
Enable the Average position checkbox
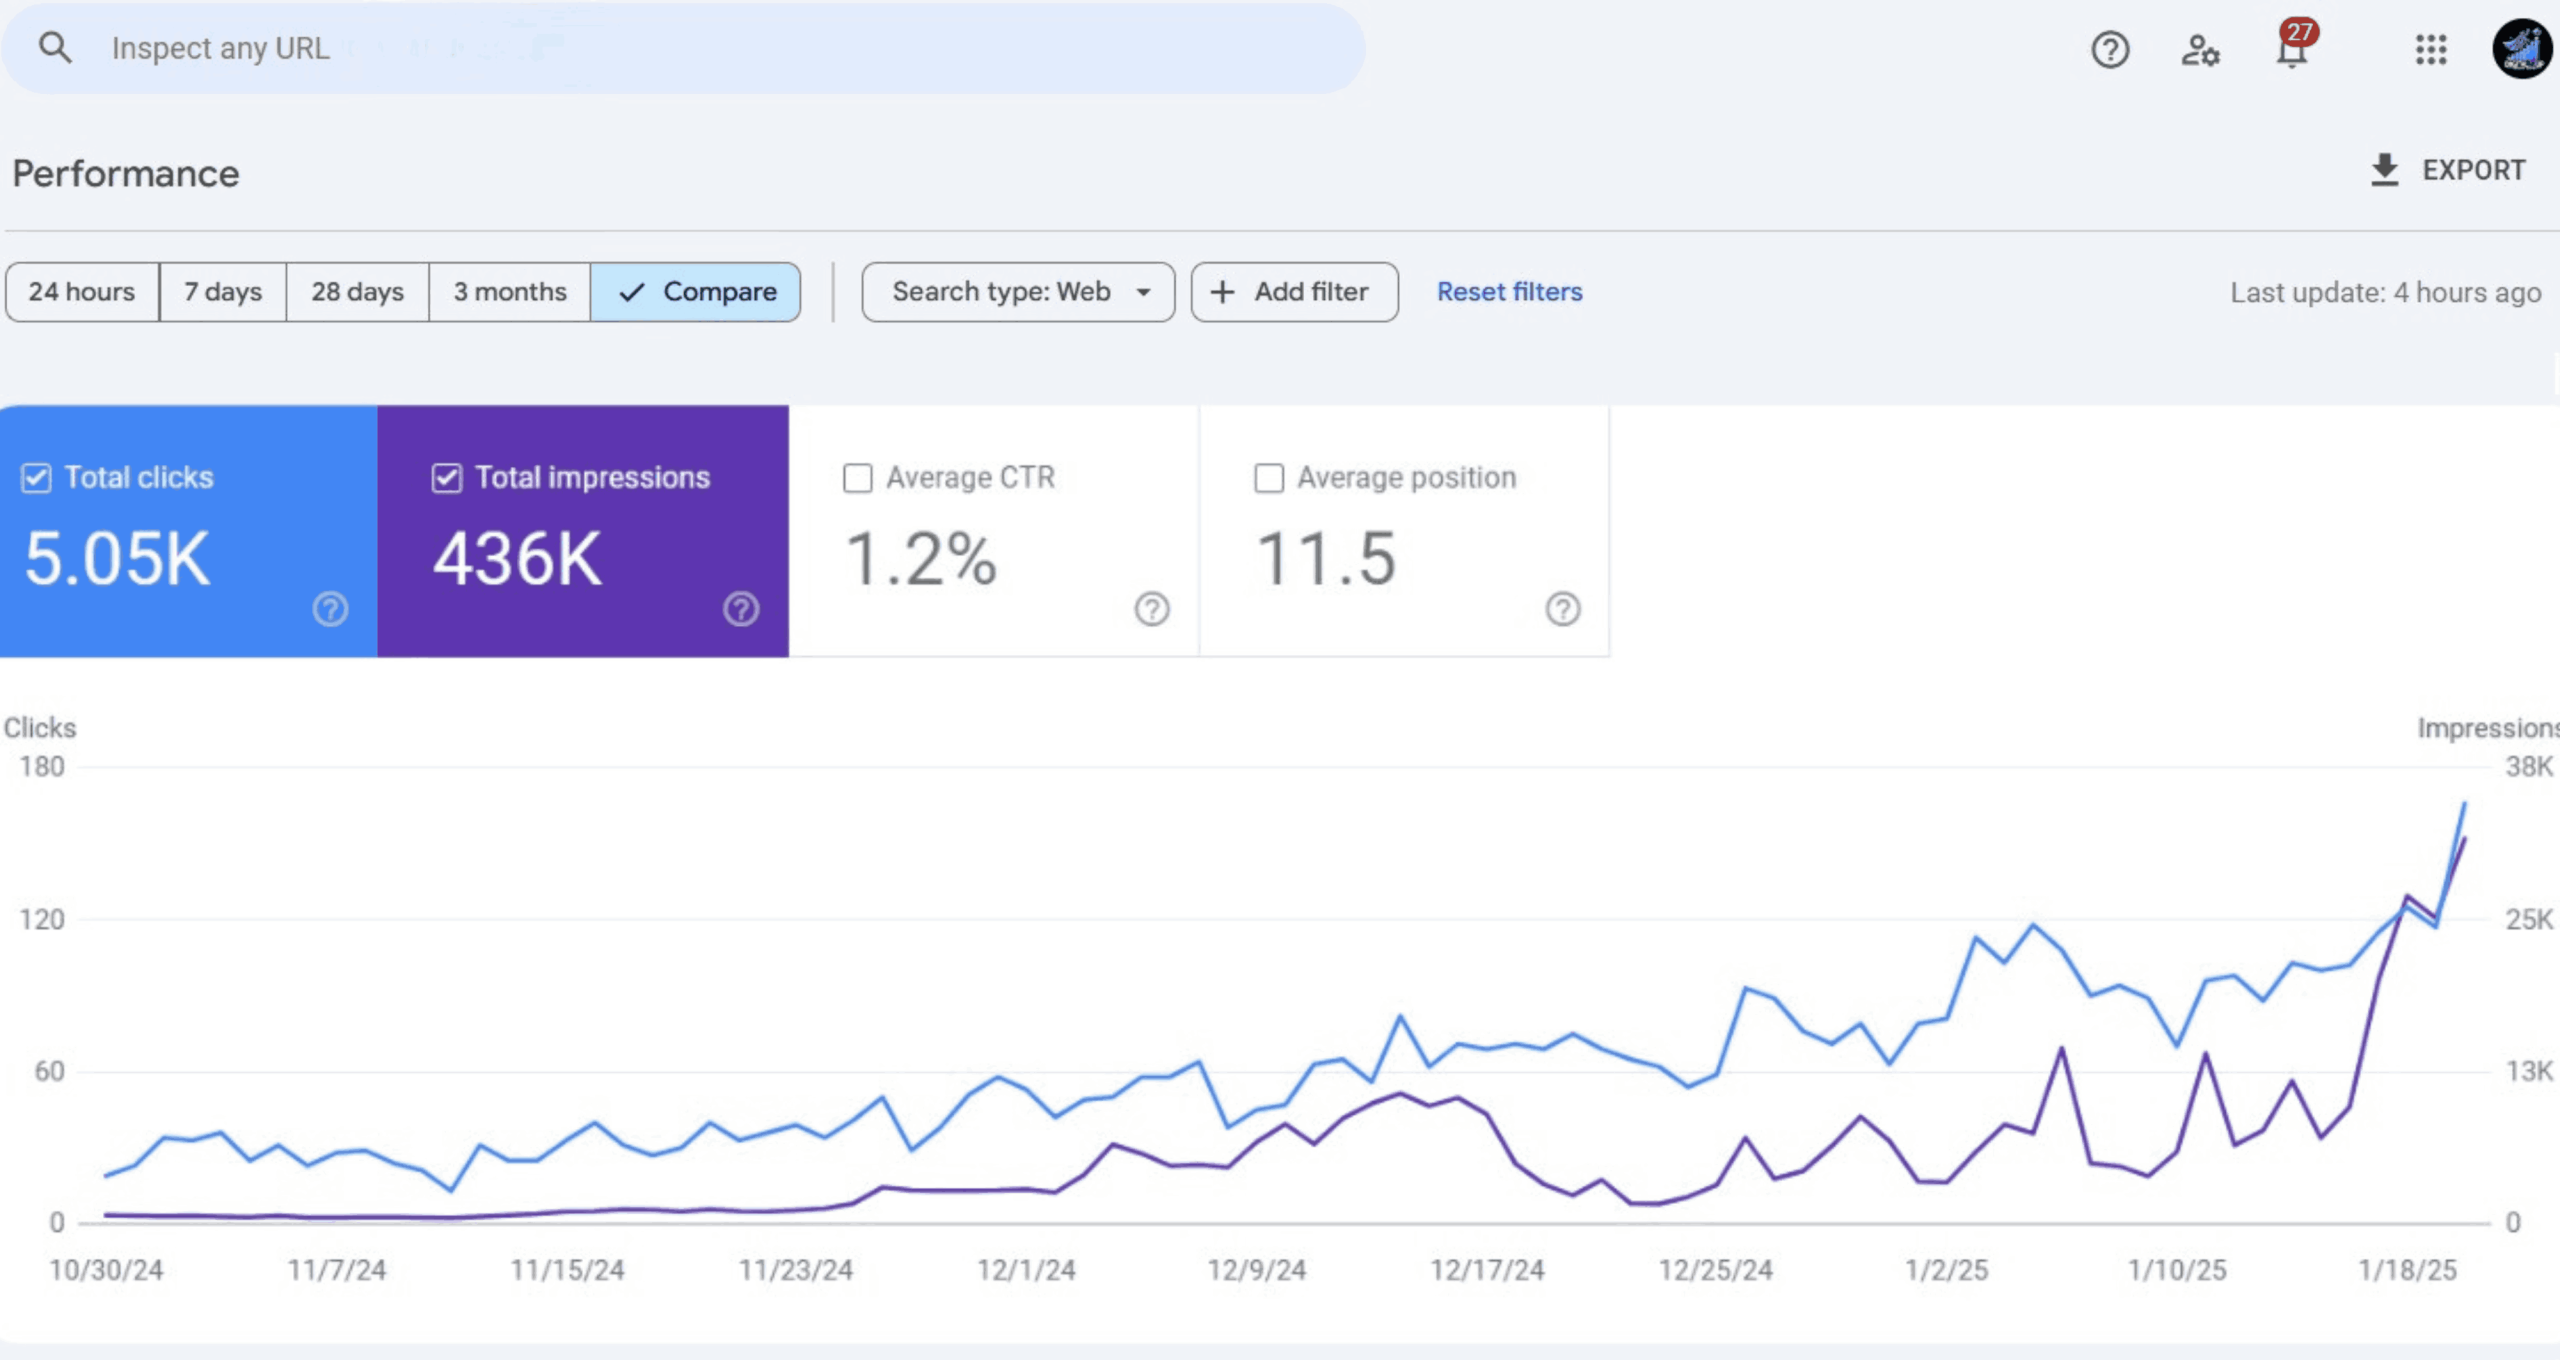click(x=1269, y=478)
